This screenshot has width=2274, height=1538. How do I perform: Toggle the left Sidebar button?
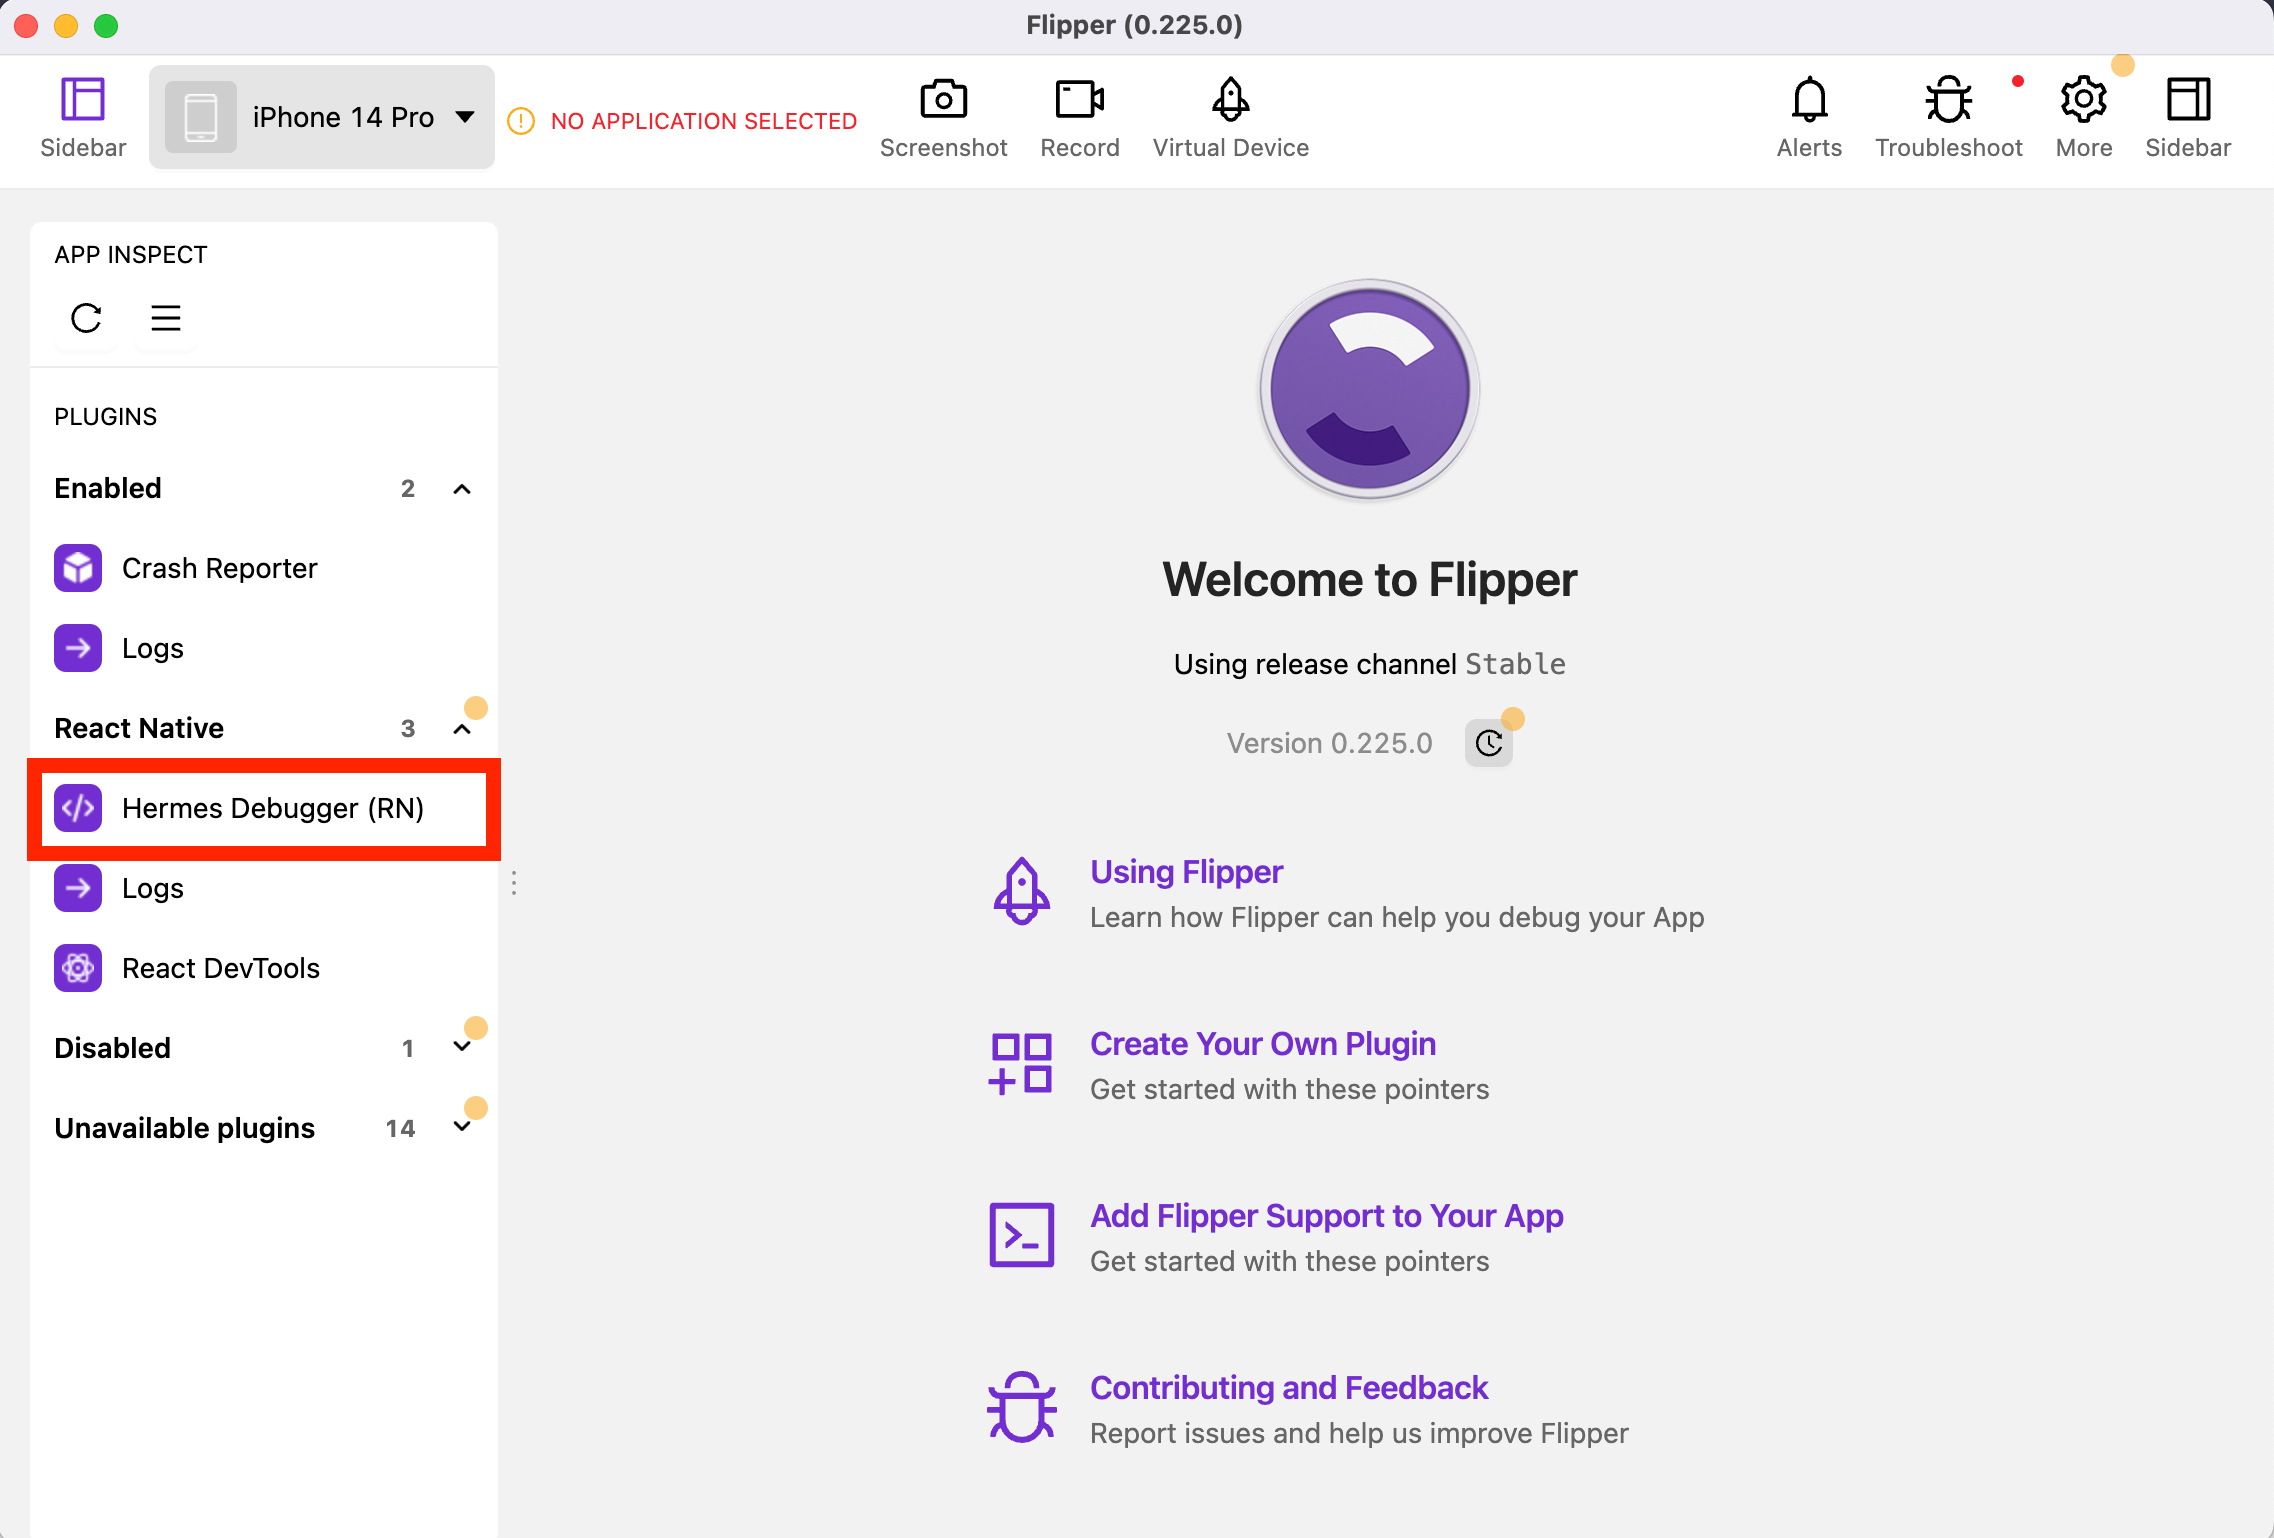[x=83, y=117]
